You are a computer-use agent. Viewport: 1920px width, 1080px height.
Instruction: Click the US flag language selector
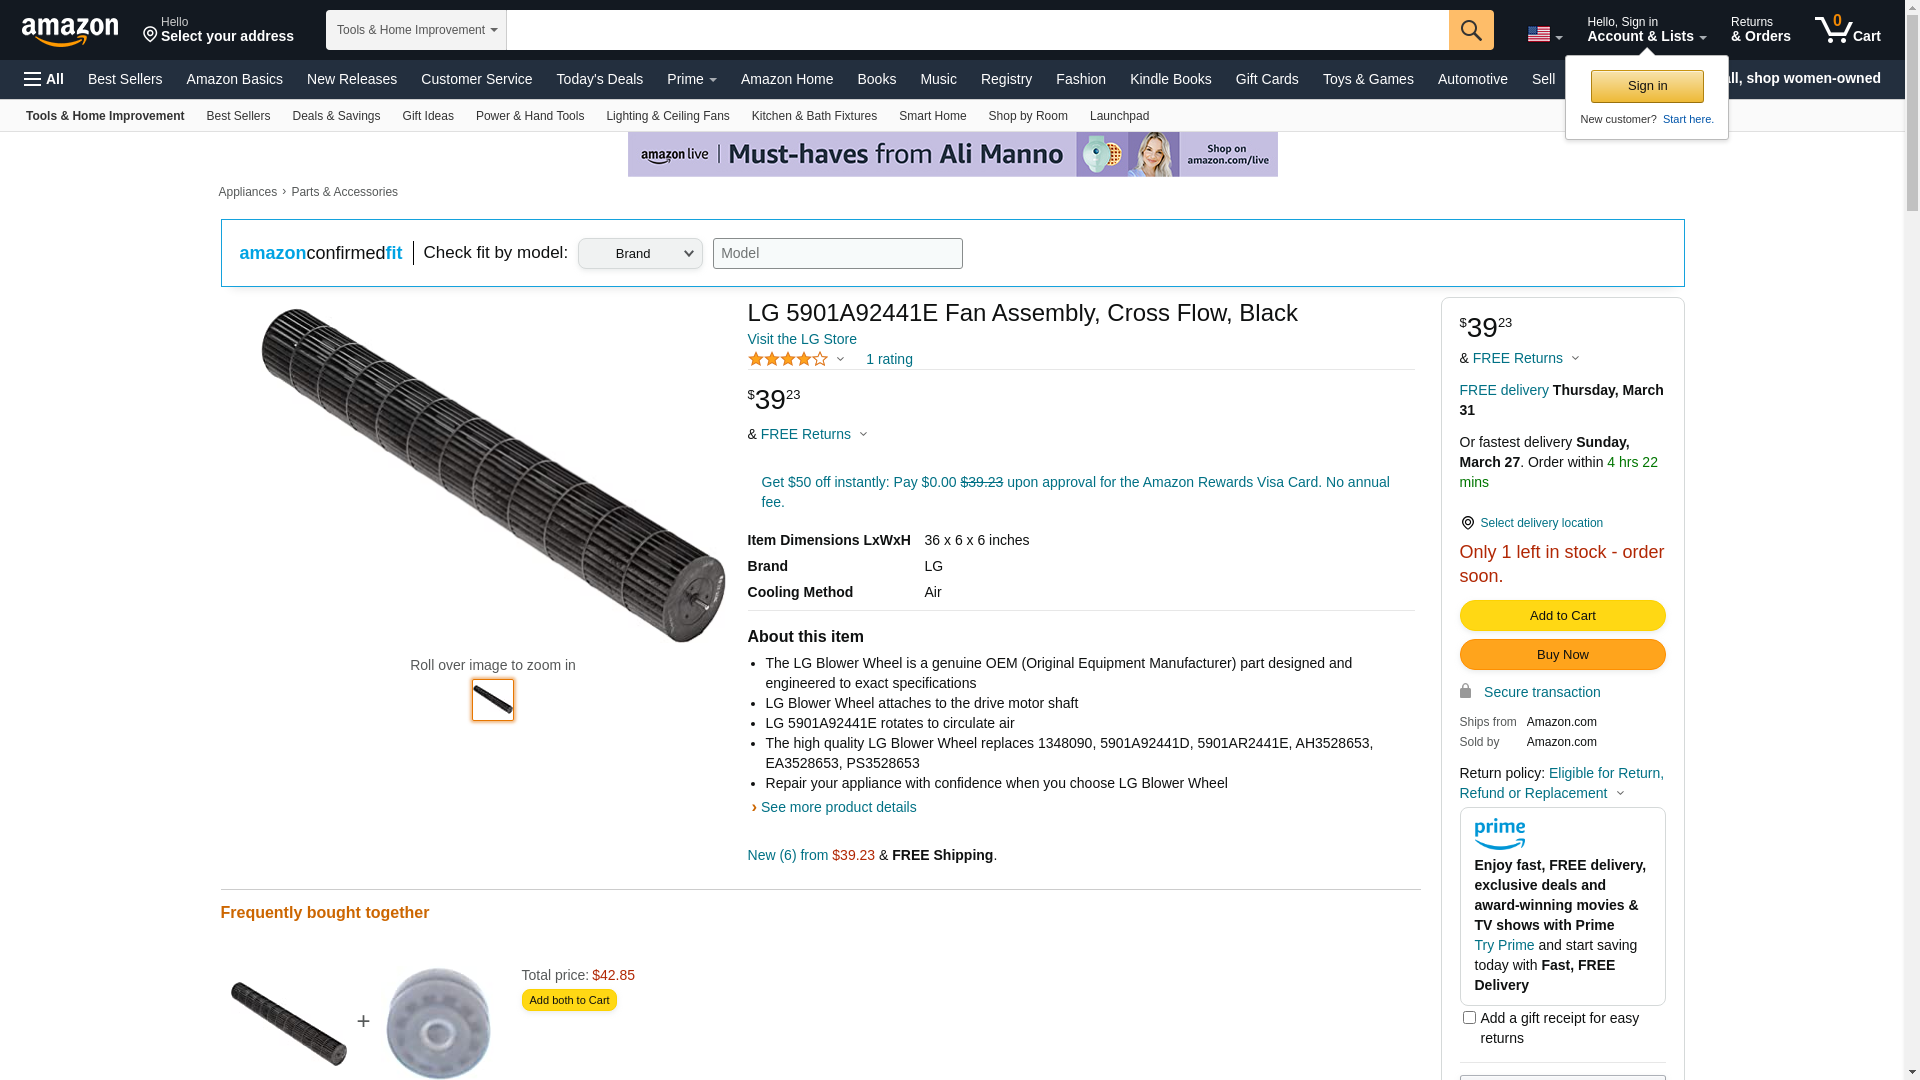click(x=1543, y=34)
